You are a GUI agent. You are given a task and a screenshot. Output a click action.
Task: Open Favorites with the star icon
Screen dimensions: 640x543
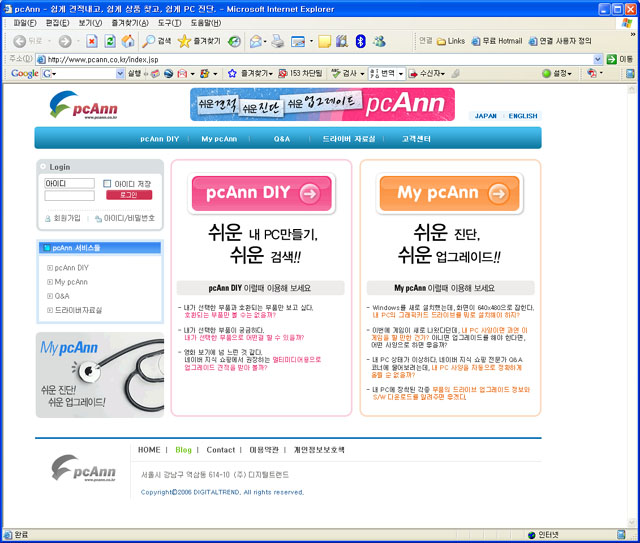tap(199, 41)
